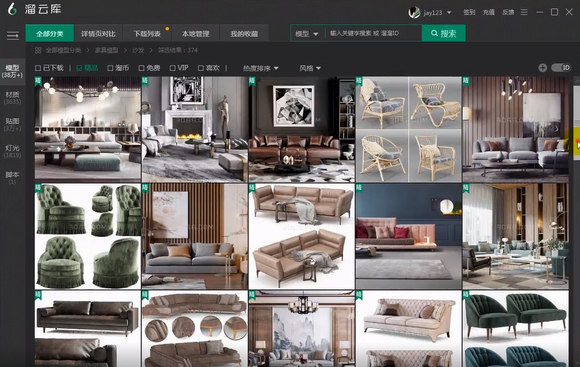Viewport: 580px width, 367px height.
Task: Toggle the sidebar collapse hamburger icon
Action: click(13, 36)
